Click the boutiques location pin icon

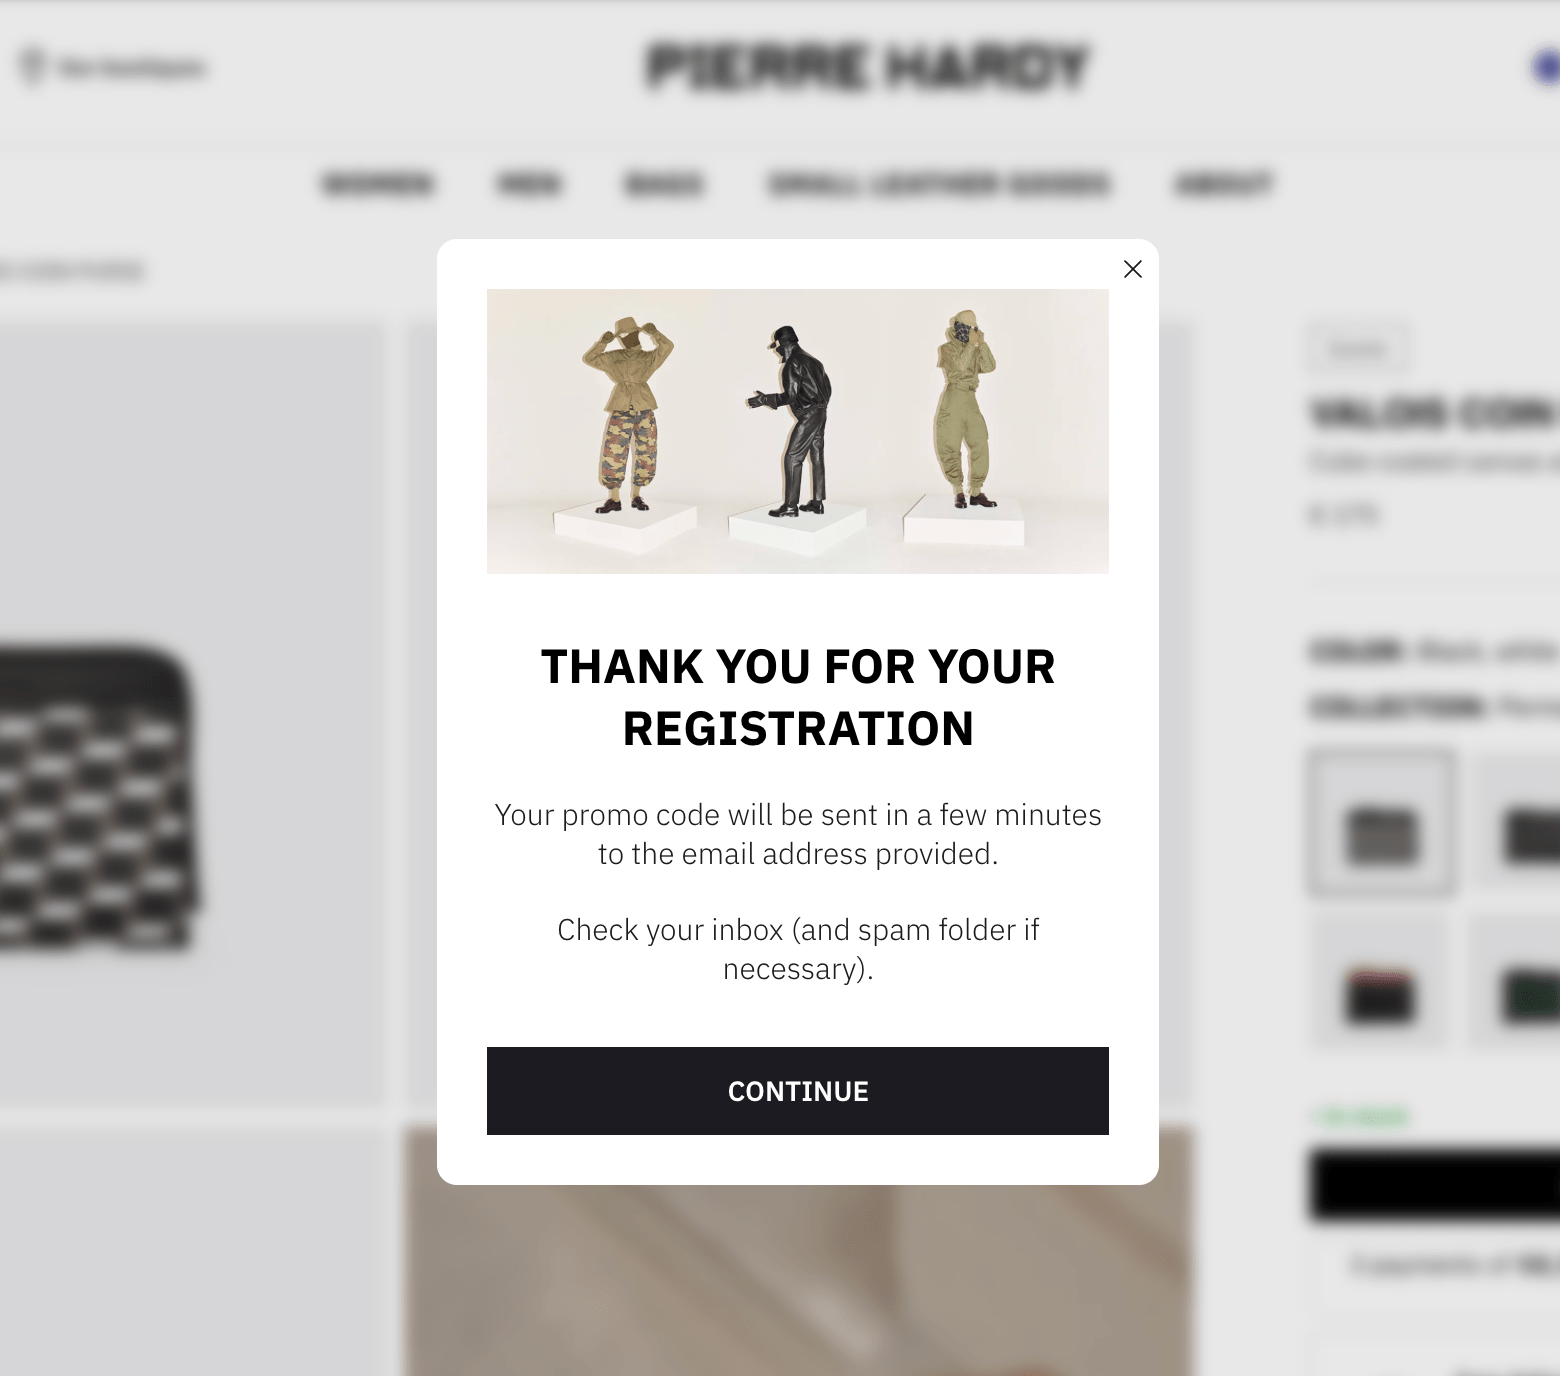33,68
